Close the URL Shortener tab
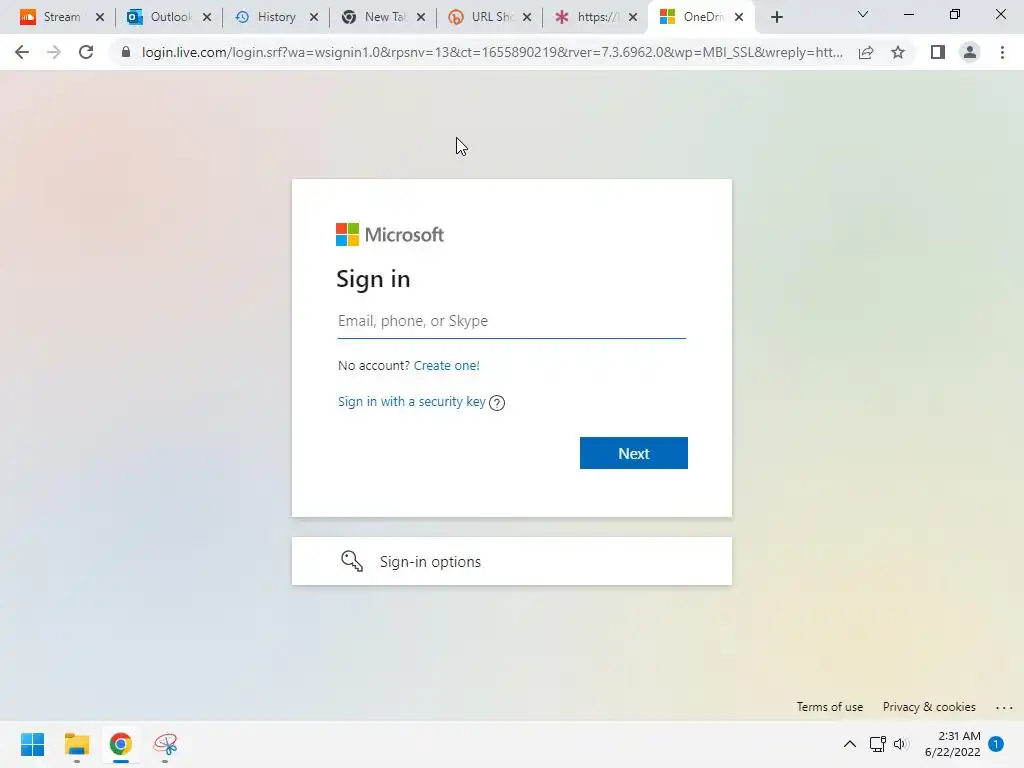Viewport: 1024px width, 768px height. [527, 17]
